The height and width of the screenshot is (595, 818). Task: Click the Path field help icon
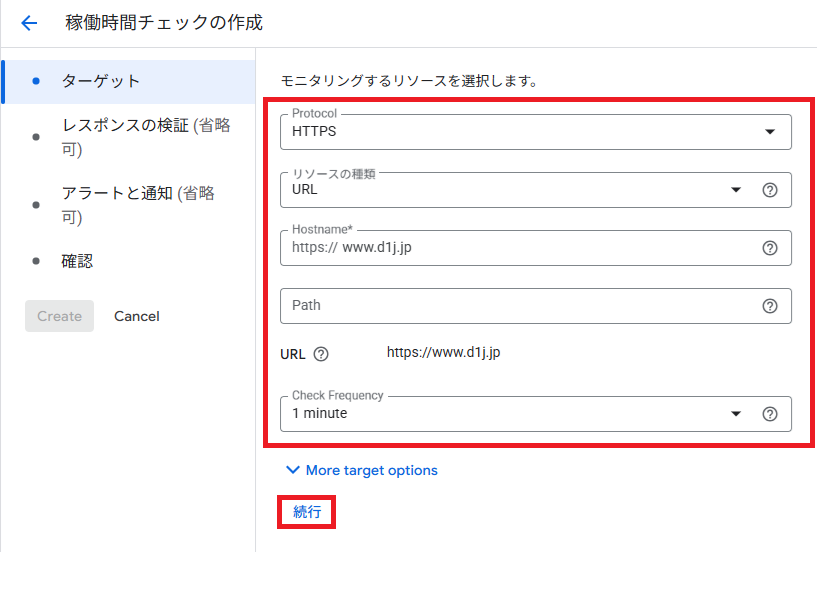pyautogui.click(x=770, y=306)
